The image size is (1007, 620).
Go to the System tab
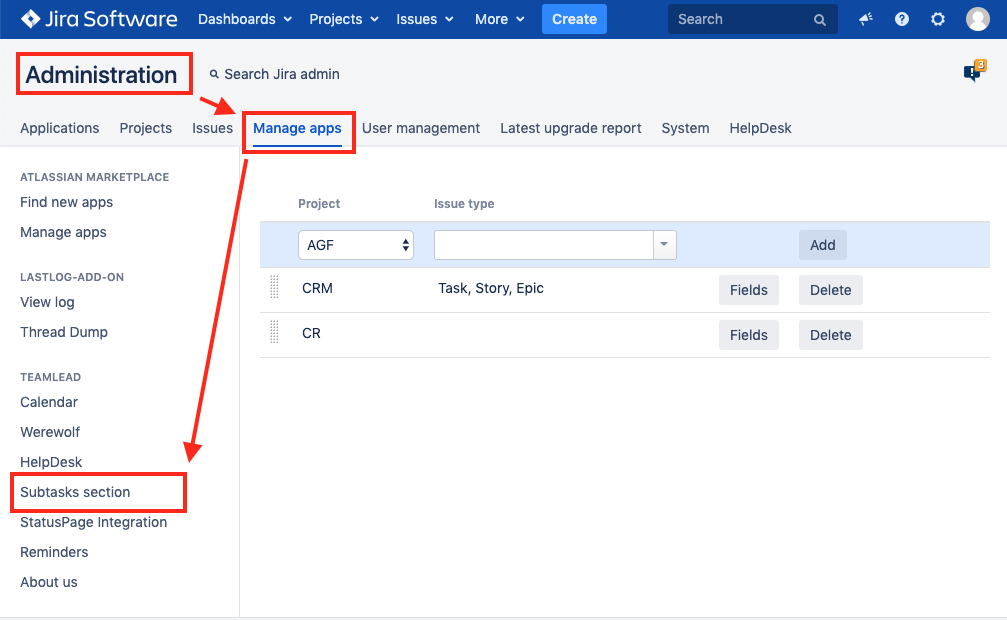point(685,128)
